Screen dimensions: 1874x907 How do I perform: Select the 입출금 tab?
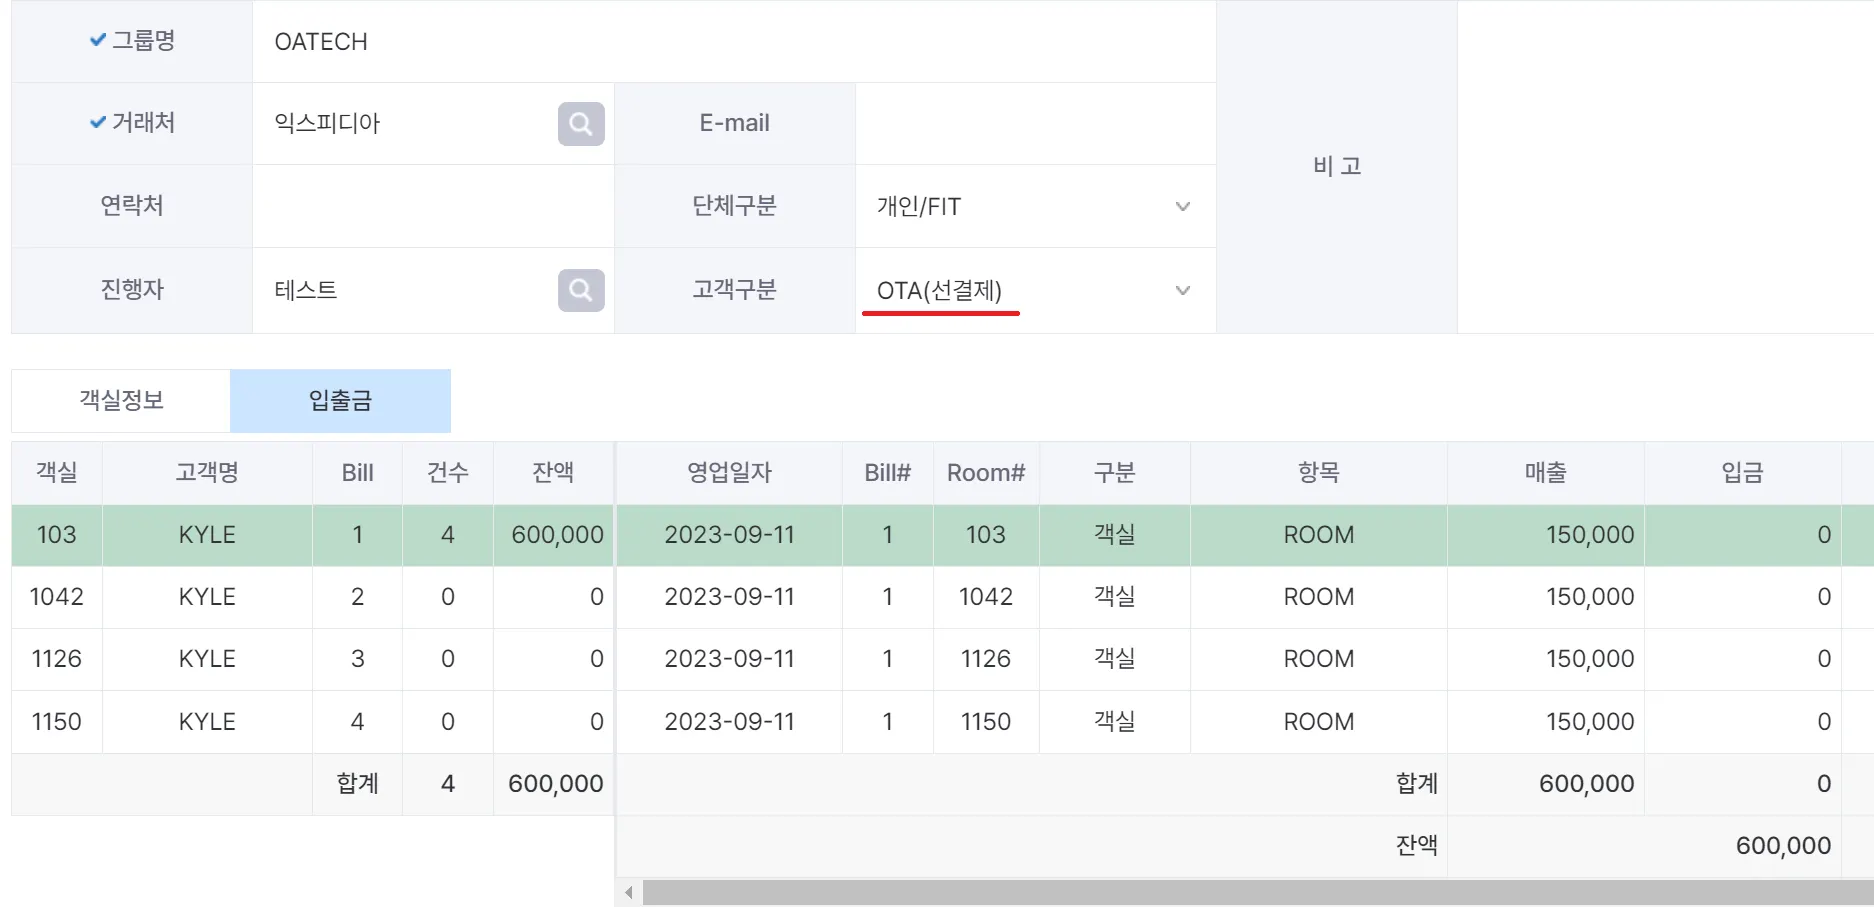(340, 401)
